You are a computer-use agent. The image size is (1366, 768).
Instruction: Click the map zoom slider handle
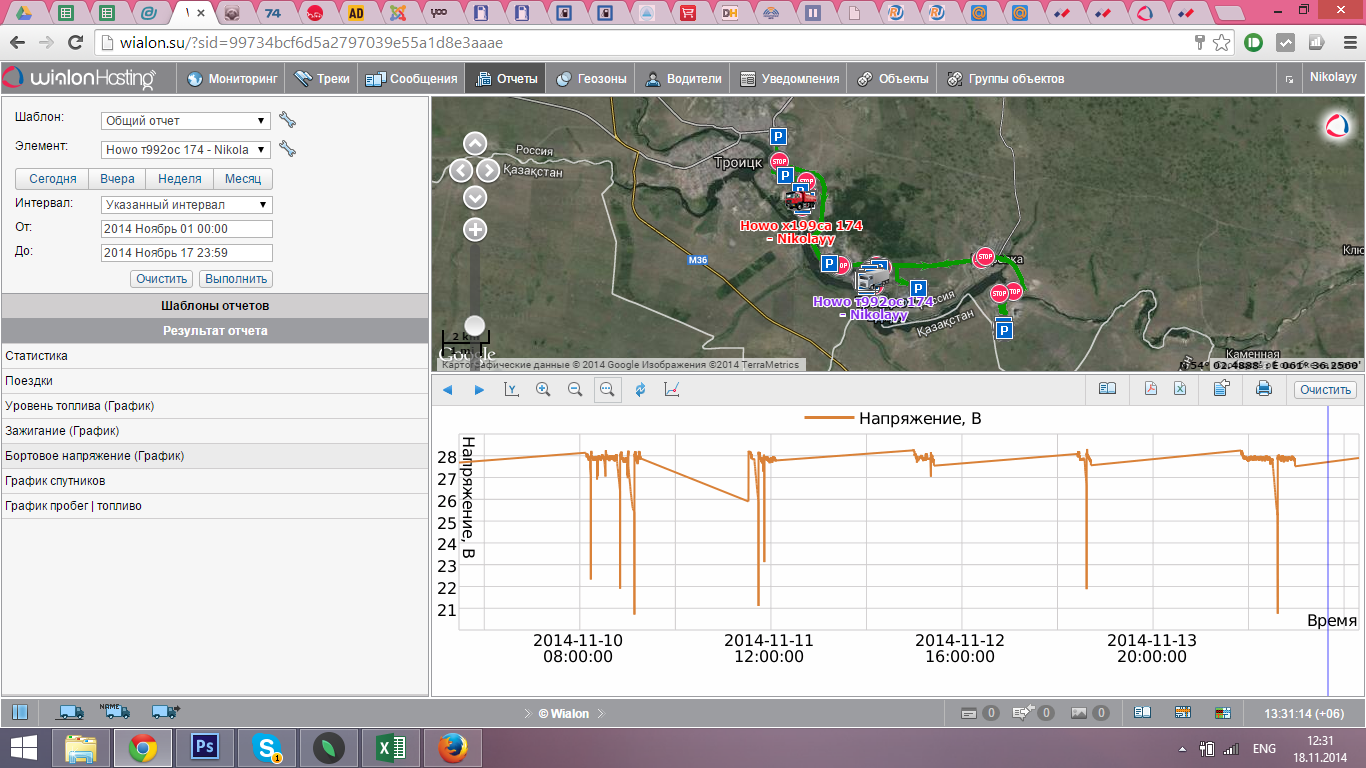click(x=476, y=325)
